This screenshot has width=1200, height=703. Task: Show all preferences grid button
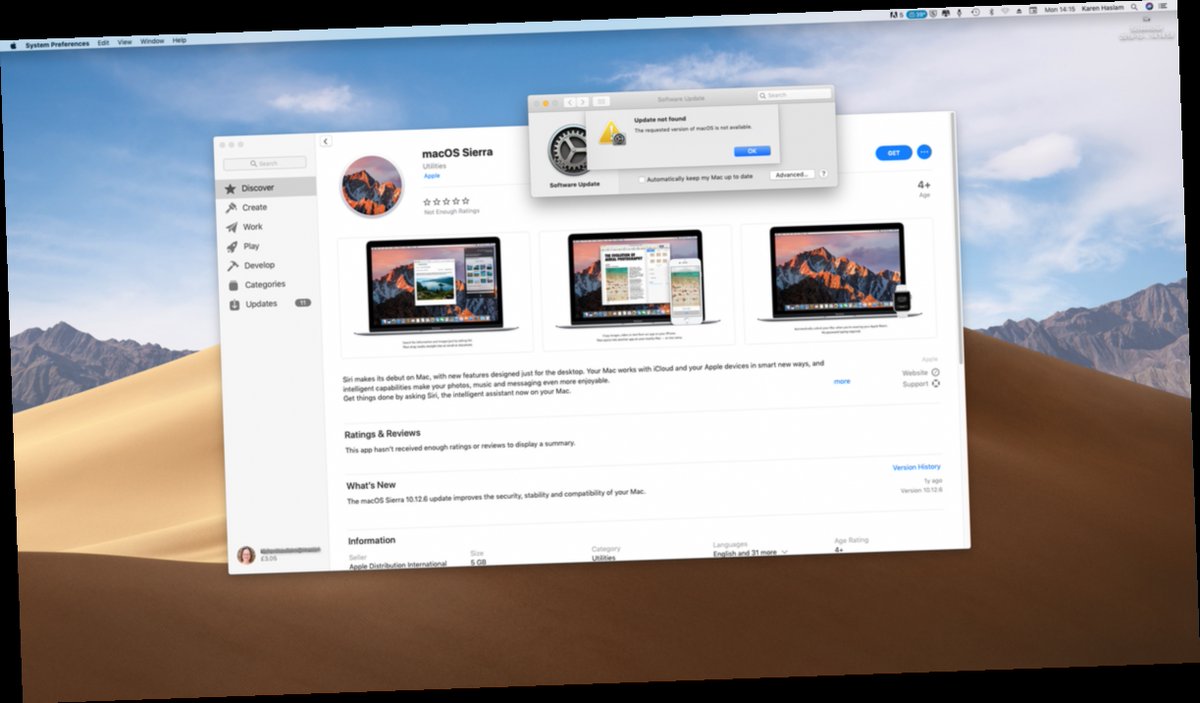tap(601, 102)
